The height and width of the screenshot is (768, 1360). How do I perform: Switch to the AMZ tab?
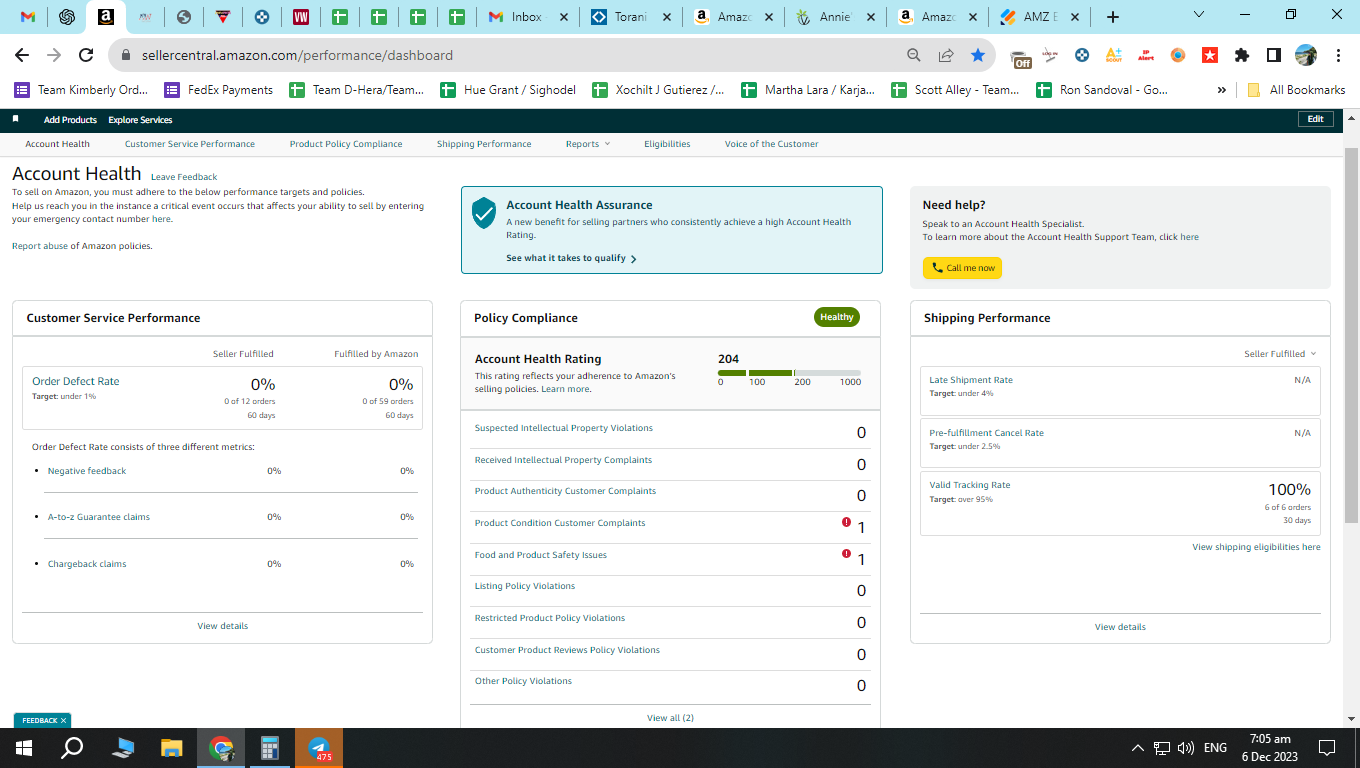[x=1040, y=17]
